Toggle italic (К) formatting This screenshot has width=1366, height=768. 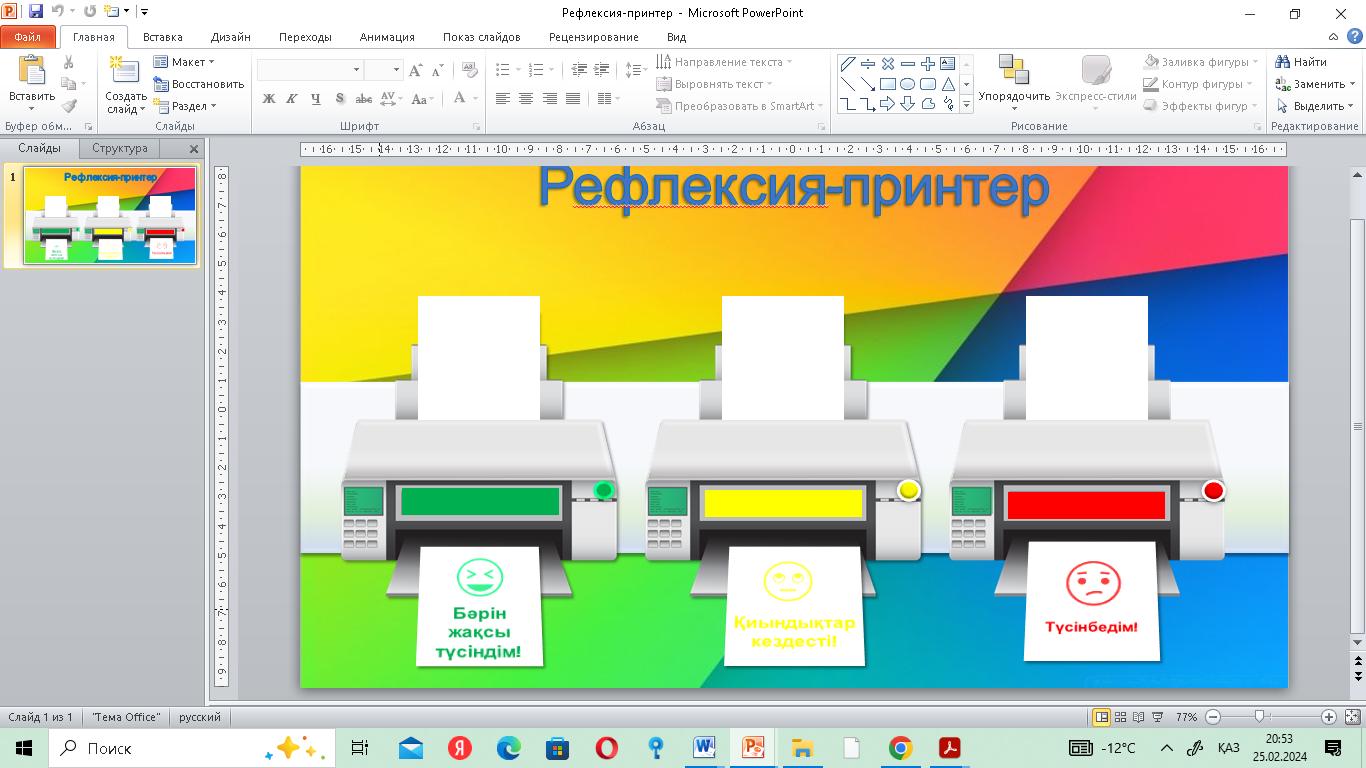point(292,99)
